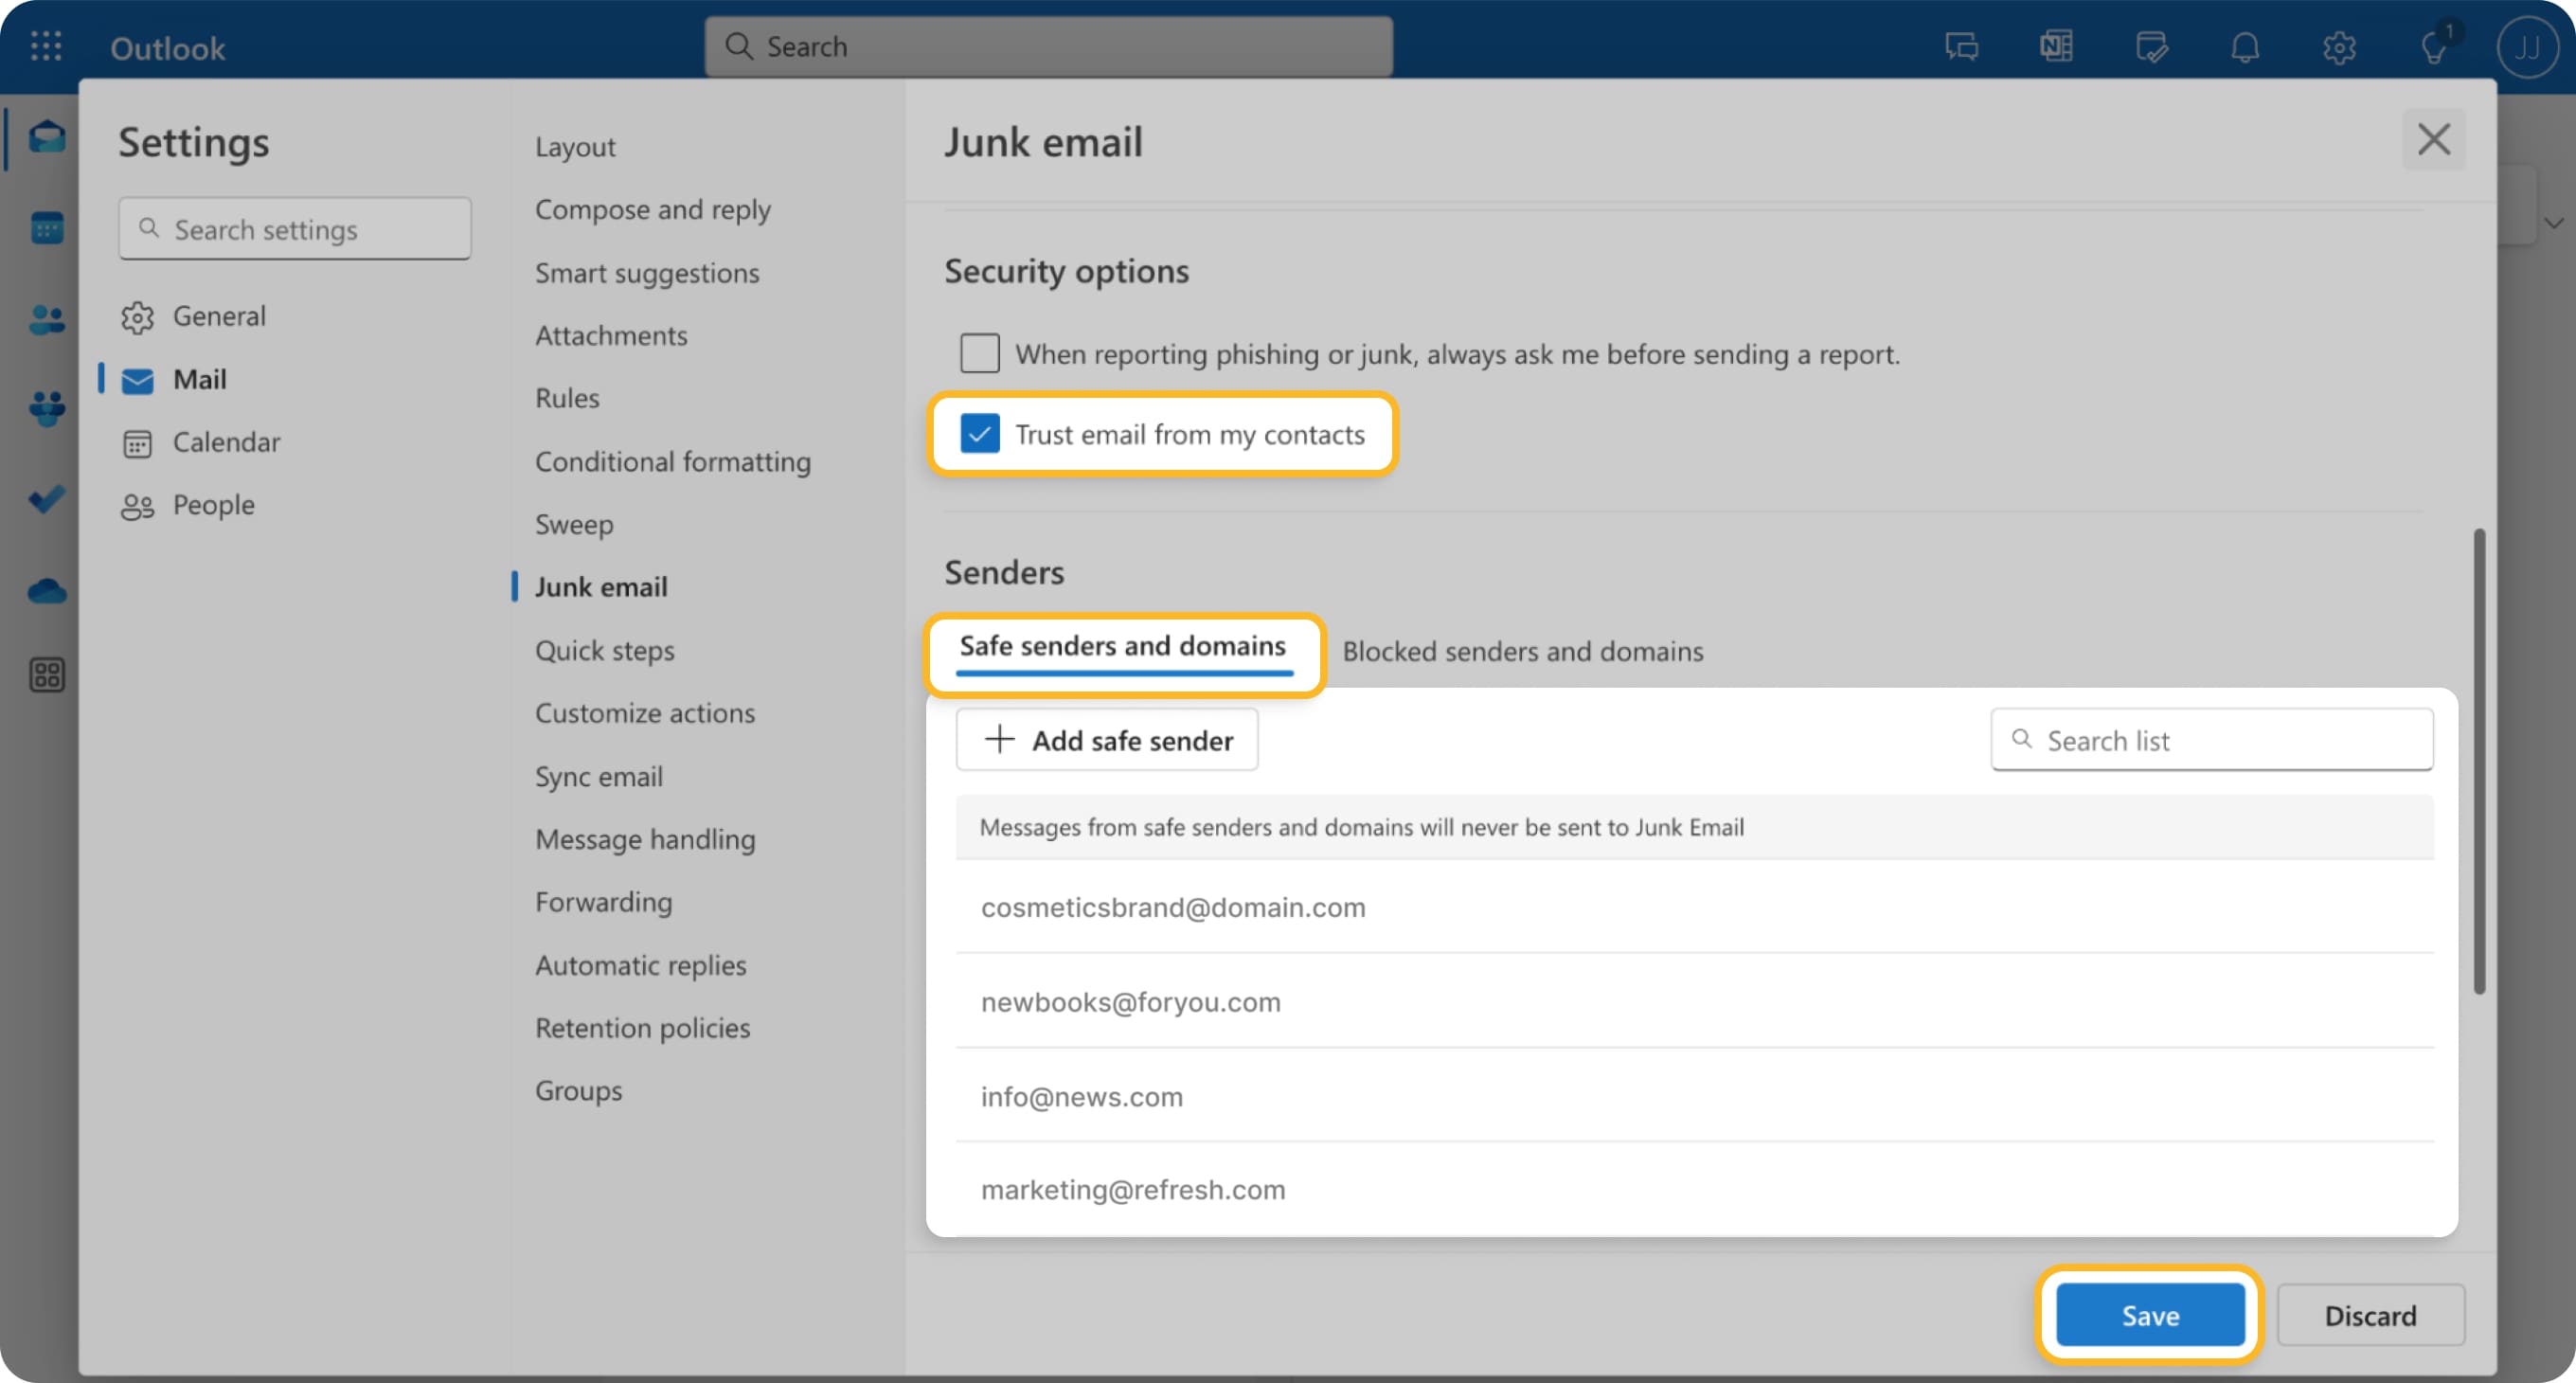2576x1383 pixels.
Task: Select info@news.com safe sender row
Action: [1694, 1096]
